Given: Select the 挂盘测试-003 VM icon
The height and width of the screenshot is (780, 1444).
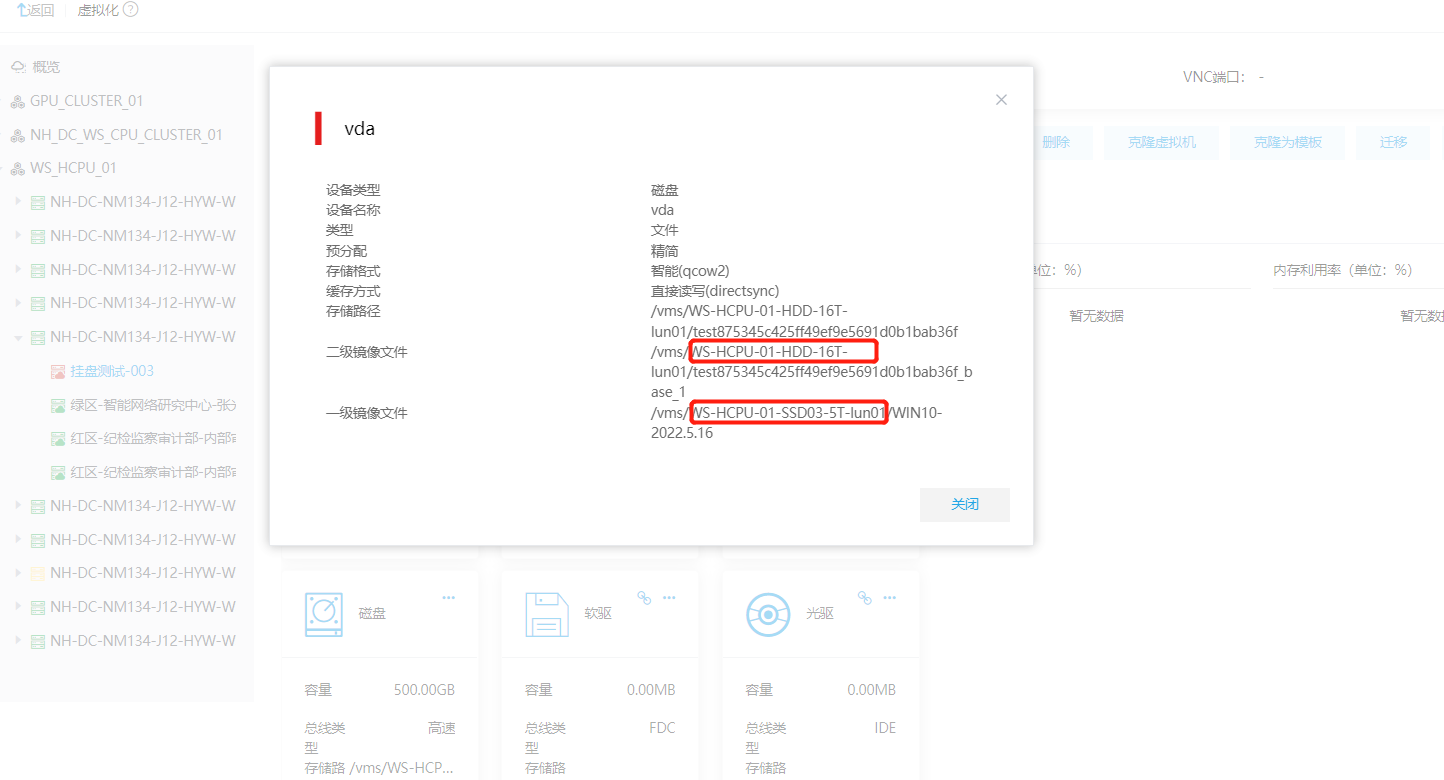Looking at the screenshot, I should (x=59, y=371).
